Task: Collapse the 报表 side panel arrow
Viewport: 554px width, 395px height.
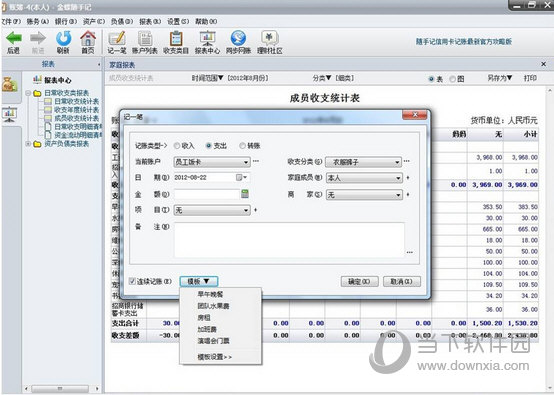Action: click(x=99, y=65)
